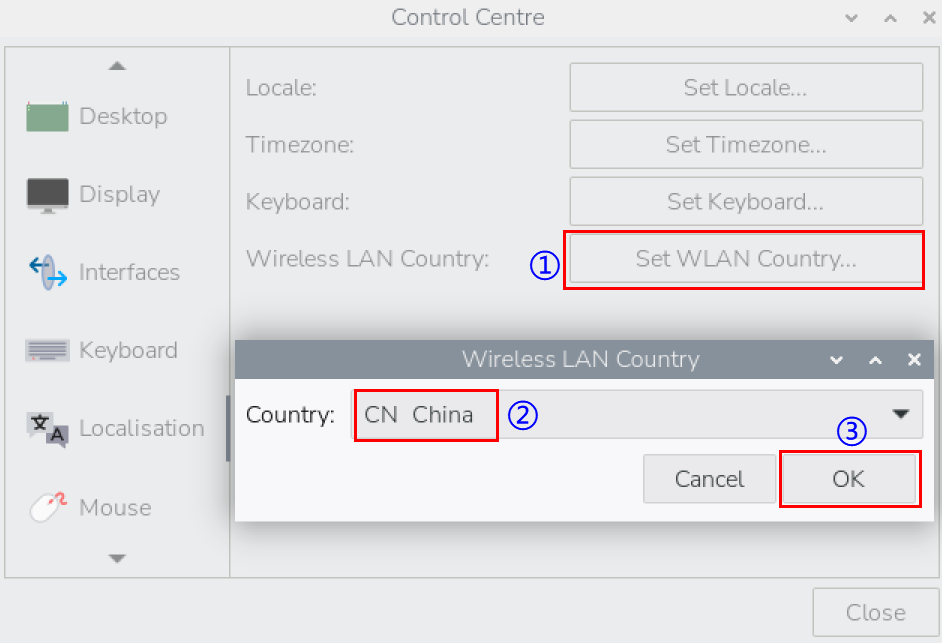This screenshot has height=643, width=942.
Task: Open the Set Locale dialog
Action: click(745, 88)
